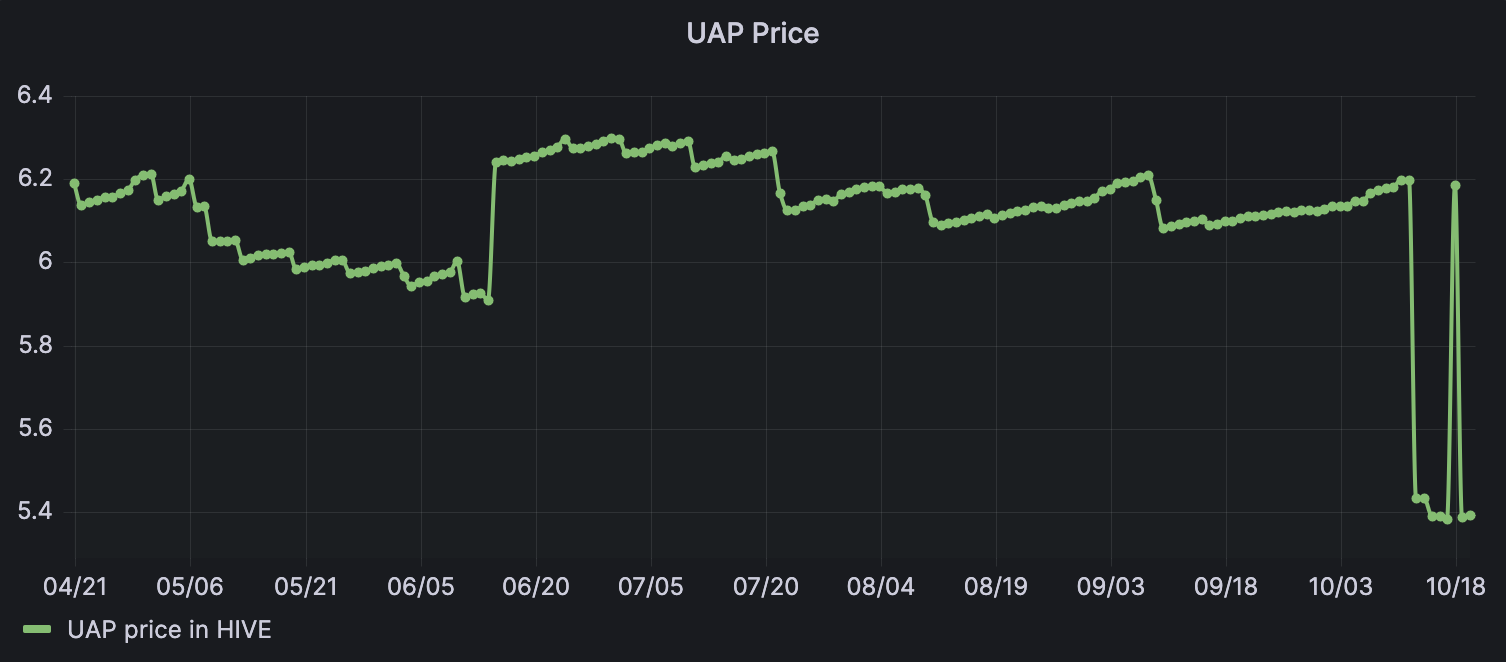Click the 5.8 y-axis value label
The image size is (1506, 662).
(35, 346)
